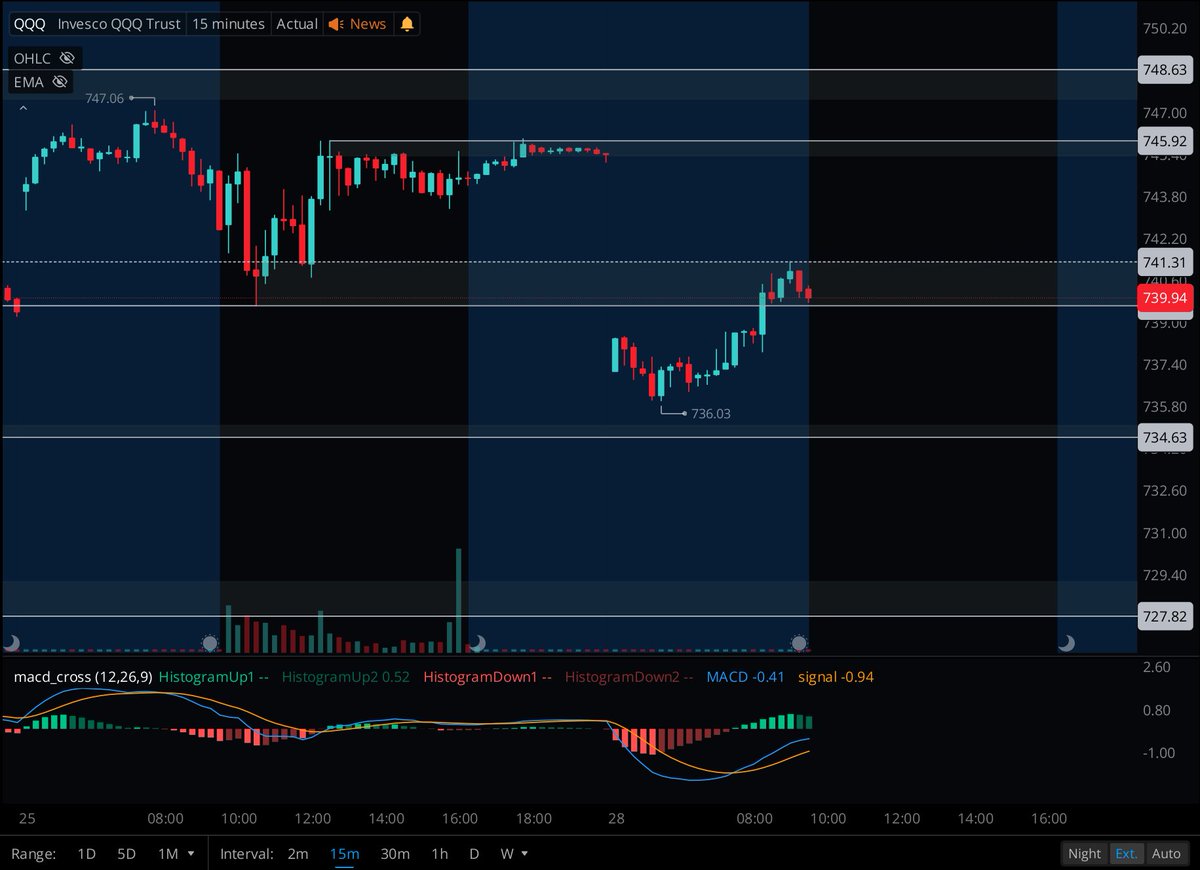The image size is (1200, 870).
Task: Select the 741.31 dotted line label
Action: click(1164, 262)
